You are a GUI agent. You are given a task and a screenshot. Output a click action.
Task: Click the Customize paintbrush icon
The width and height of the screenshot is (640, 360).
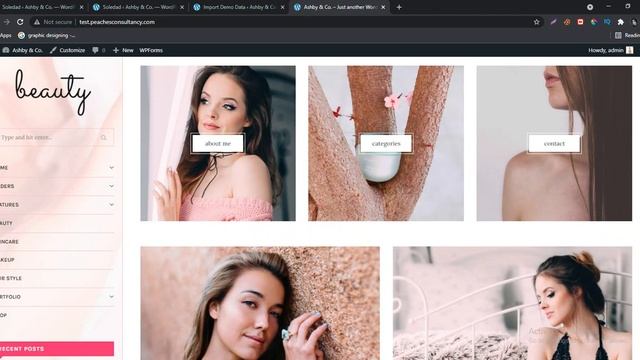pos(53,50)
